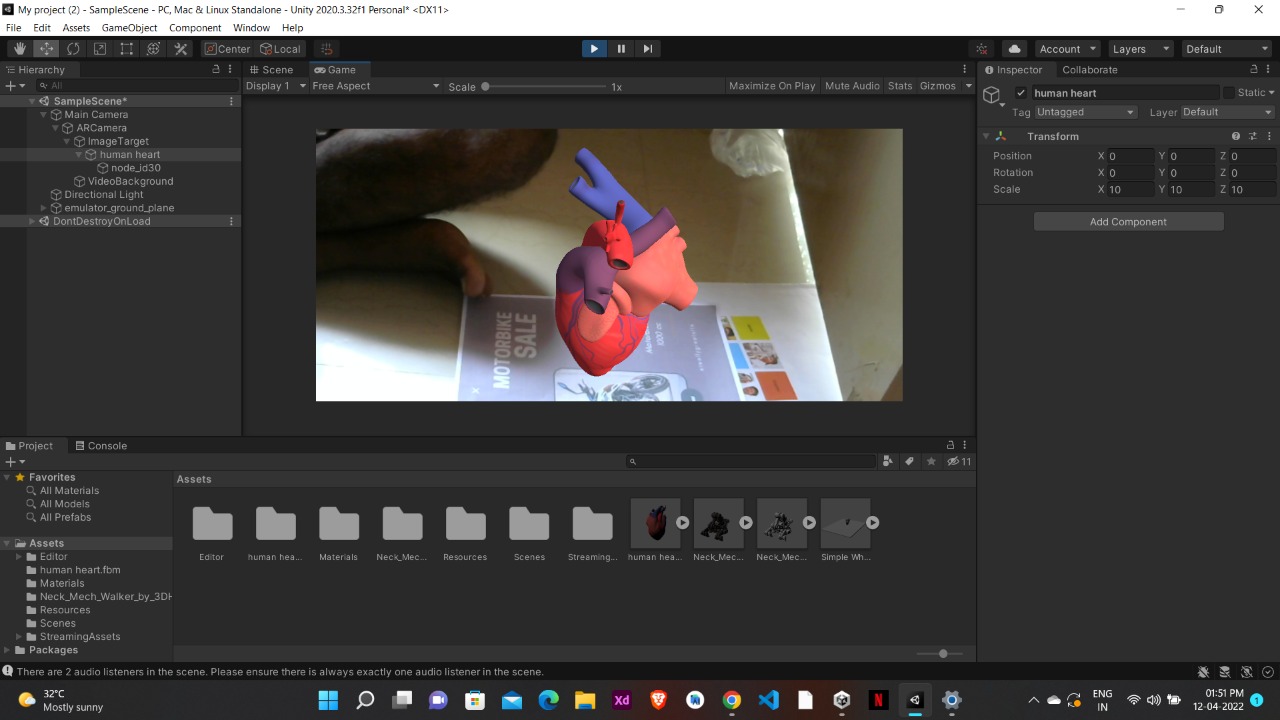1280x720 pixels.
Task: Toggle the Static checkbox
Action: click(x=1229, y=93)
